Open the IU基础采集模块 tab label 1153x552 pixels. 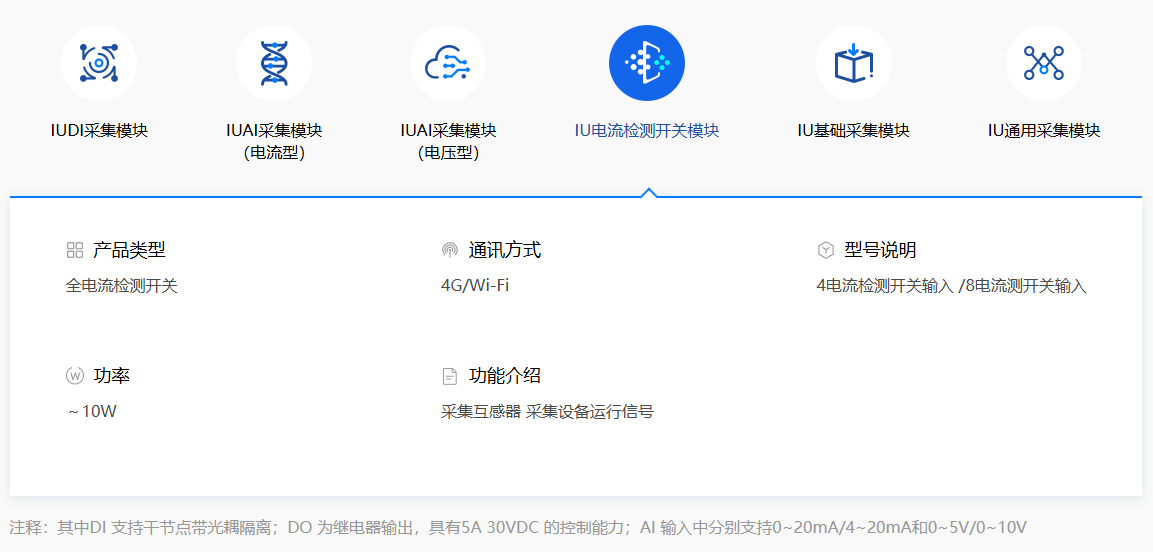click(854, 131)
